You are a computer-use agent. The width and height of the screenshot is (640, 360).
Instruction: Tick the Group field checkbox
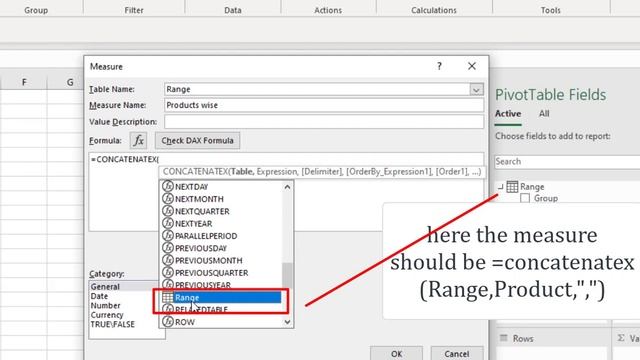click(x=525, y=198)
